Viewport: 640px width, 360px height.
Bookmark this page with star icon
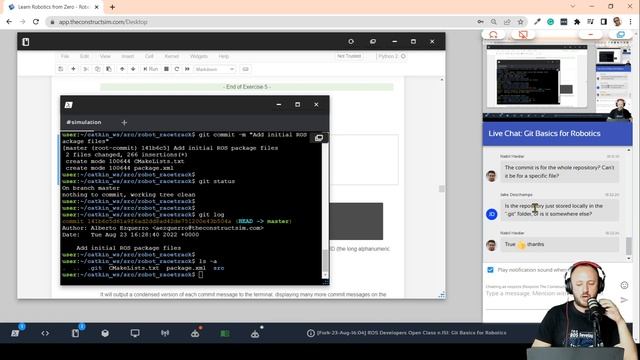(x=520, y=22)
